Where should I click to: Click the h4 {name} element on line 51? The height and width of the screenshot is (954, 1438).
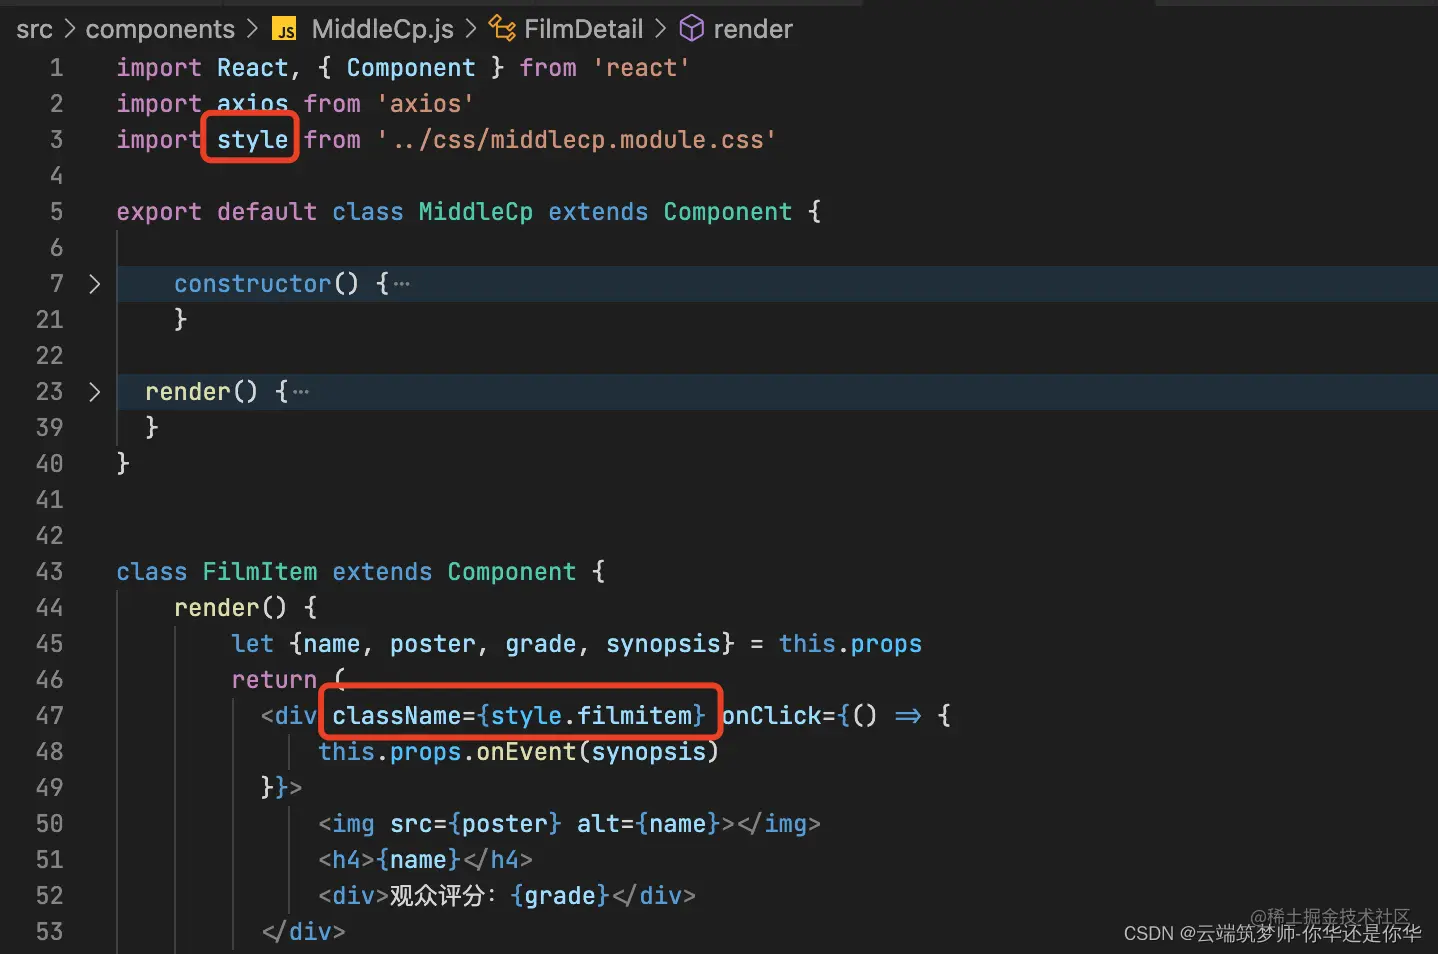click(x=425, y=860)
